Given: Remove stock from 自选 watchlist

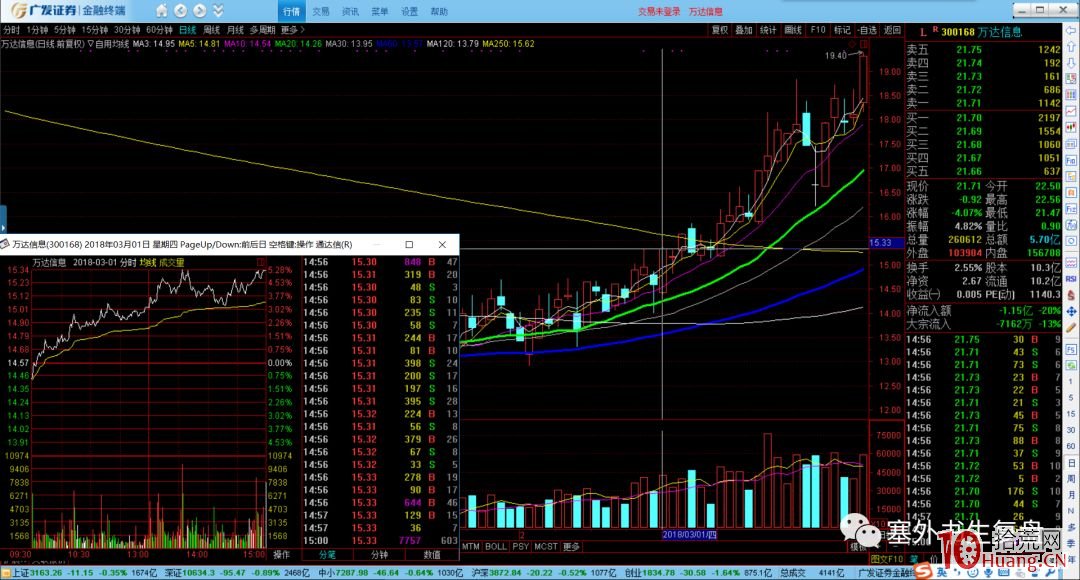Looking at the screenshot, I should point(868,30).
